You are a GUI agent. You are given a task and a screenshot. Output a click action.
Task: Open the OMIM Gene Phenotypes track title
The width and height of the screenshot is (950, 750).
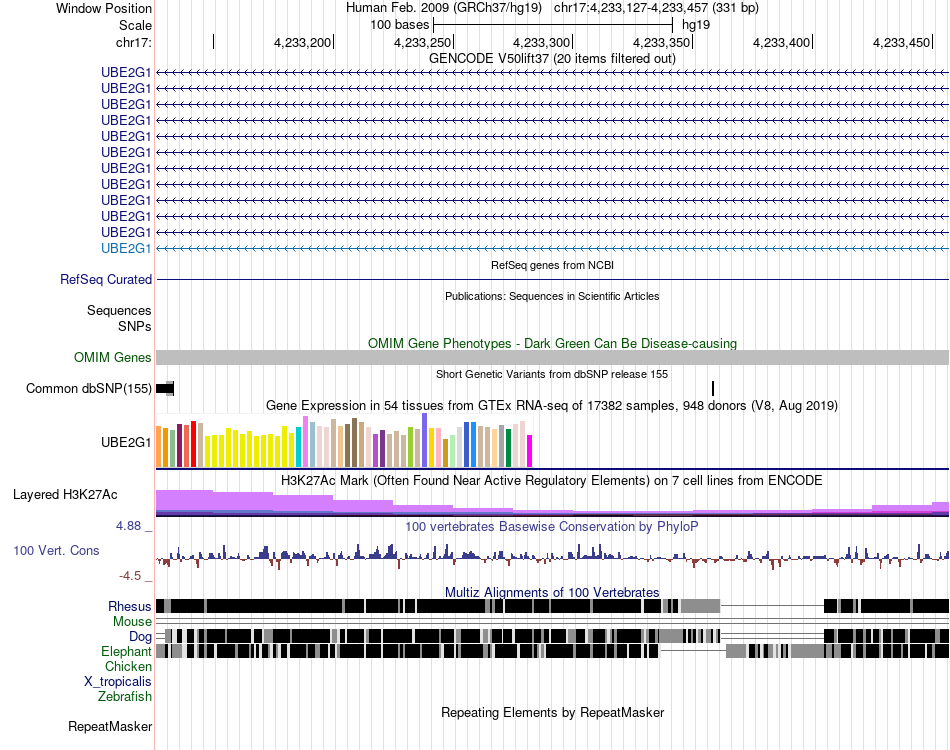(552, 343)
